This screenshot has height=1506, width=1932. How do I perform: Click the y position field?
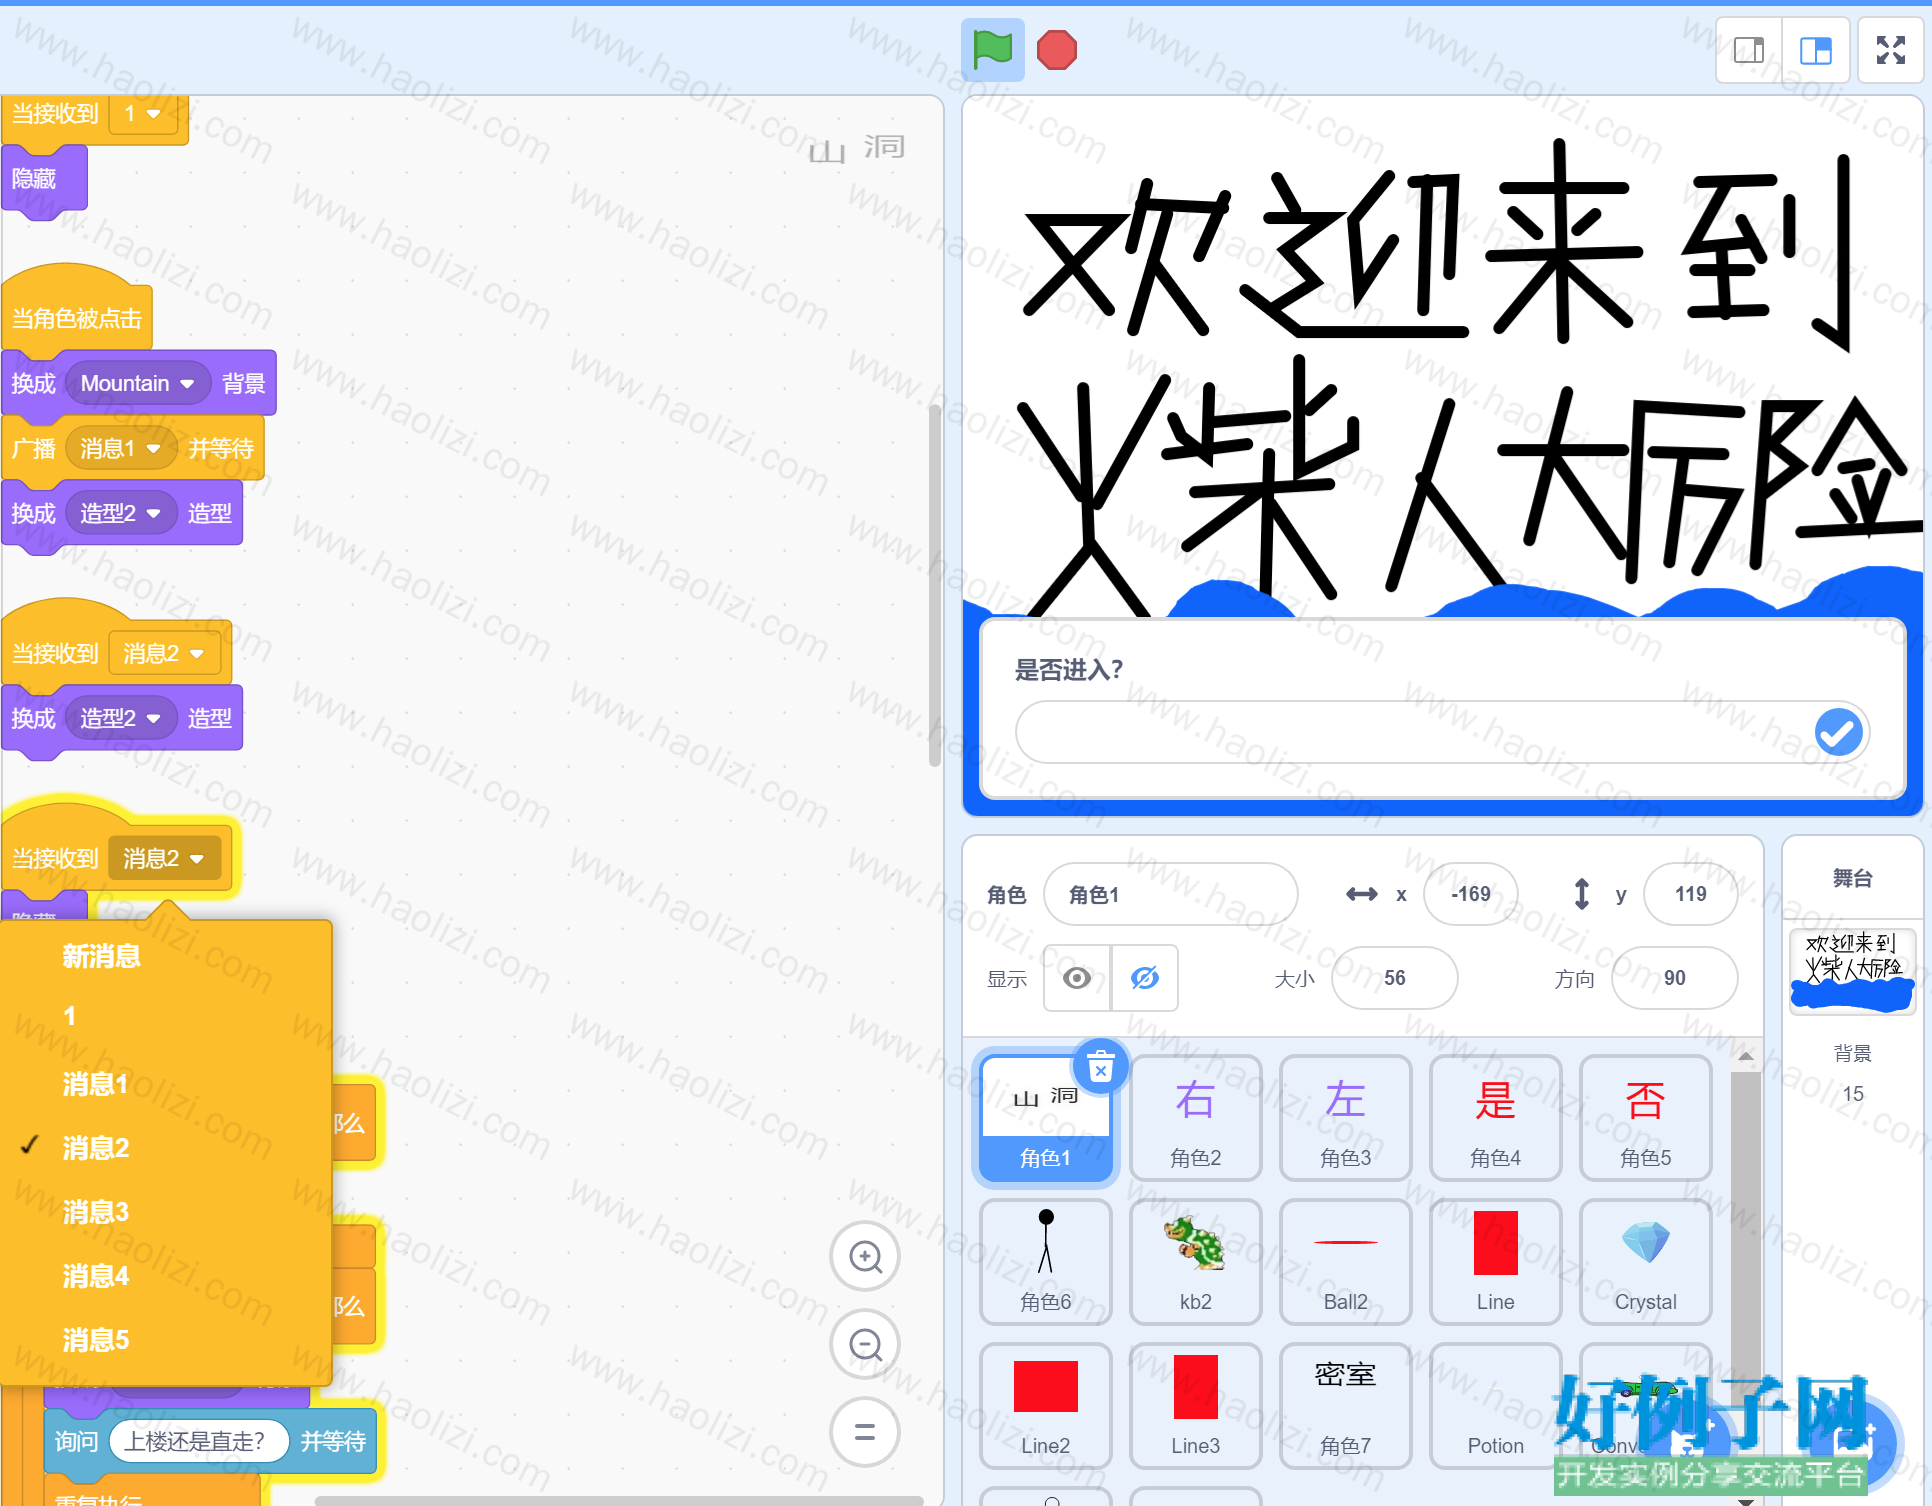(x=1690, y=894)
